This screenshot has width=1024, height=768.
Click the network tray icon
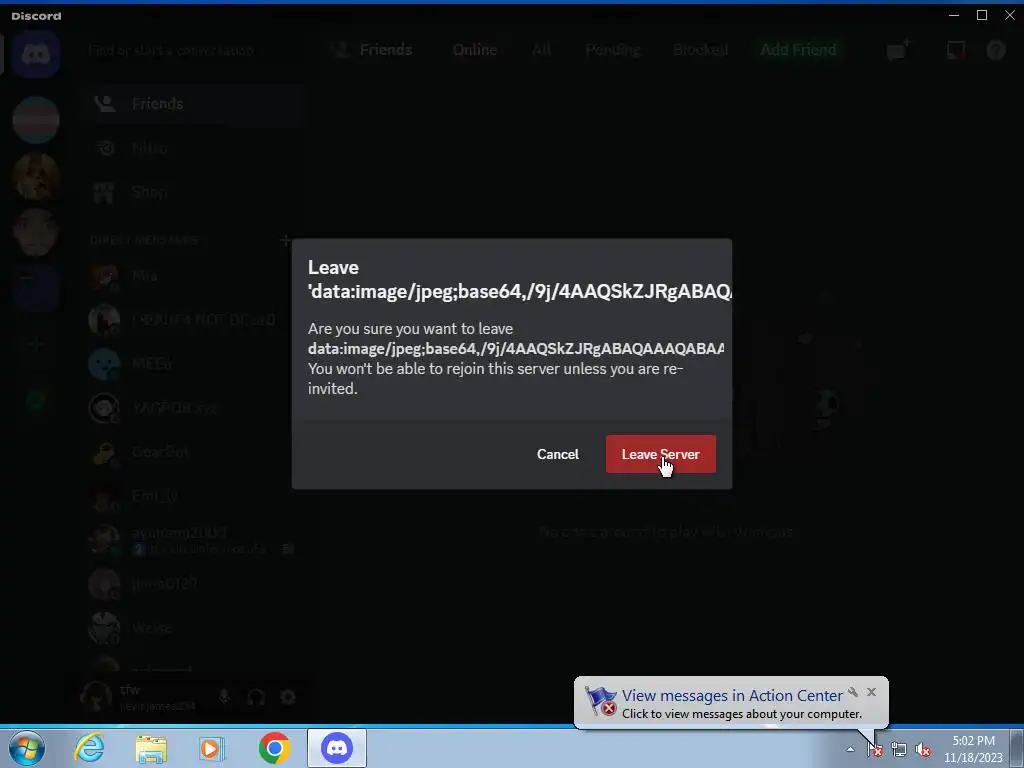pyautogui.click(x=899, y=750)
